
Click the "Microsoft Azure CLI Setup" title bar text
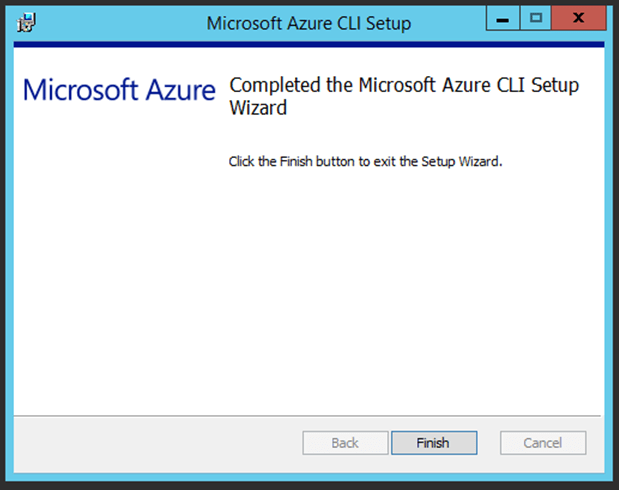point(308,21)
